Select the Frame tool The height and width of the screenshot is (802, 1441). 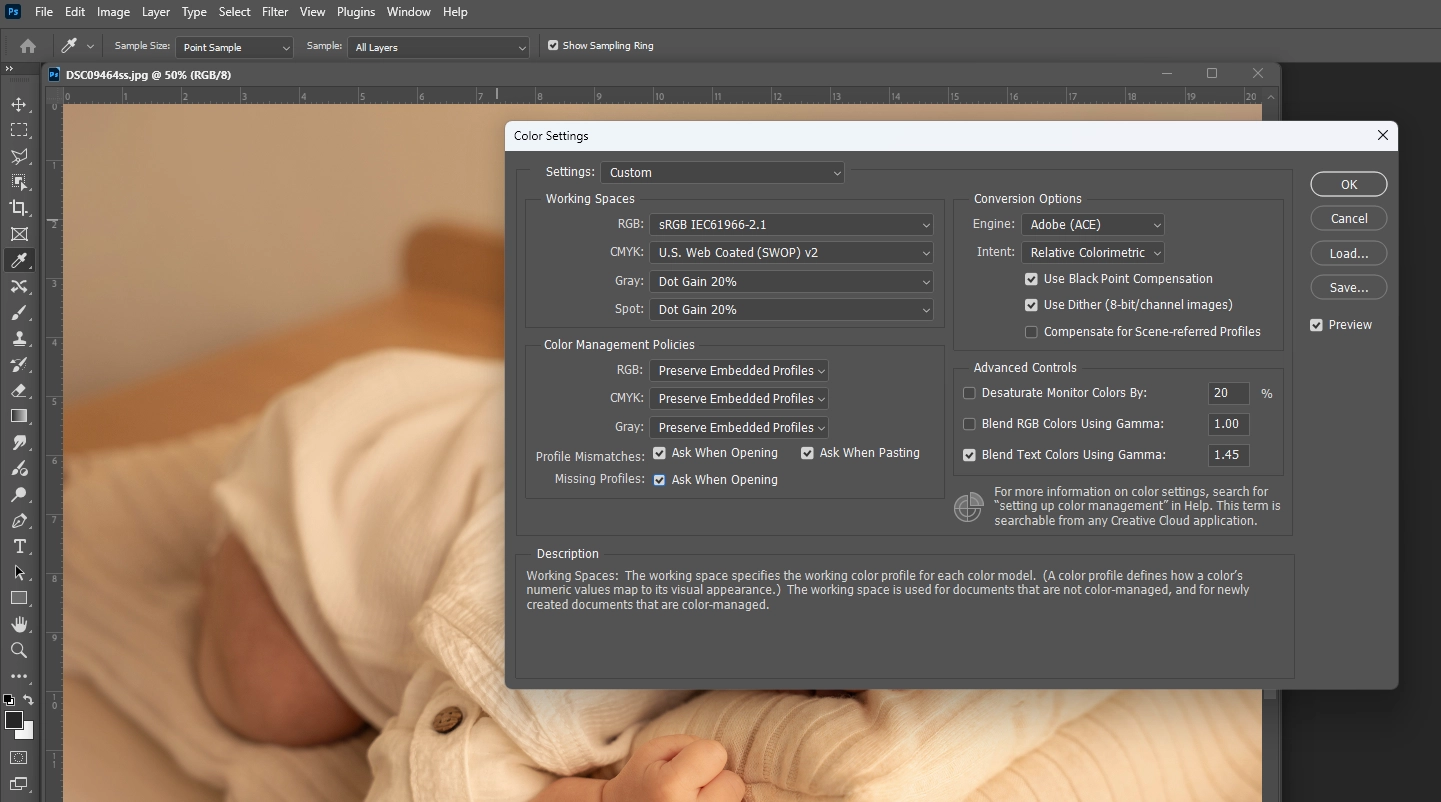pos(19,234)
